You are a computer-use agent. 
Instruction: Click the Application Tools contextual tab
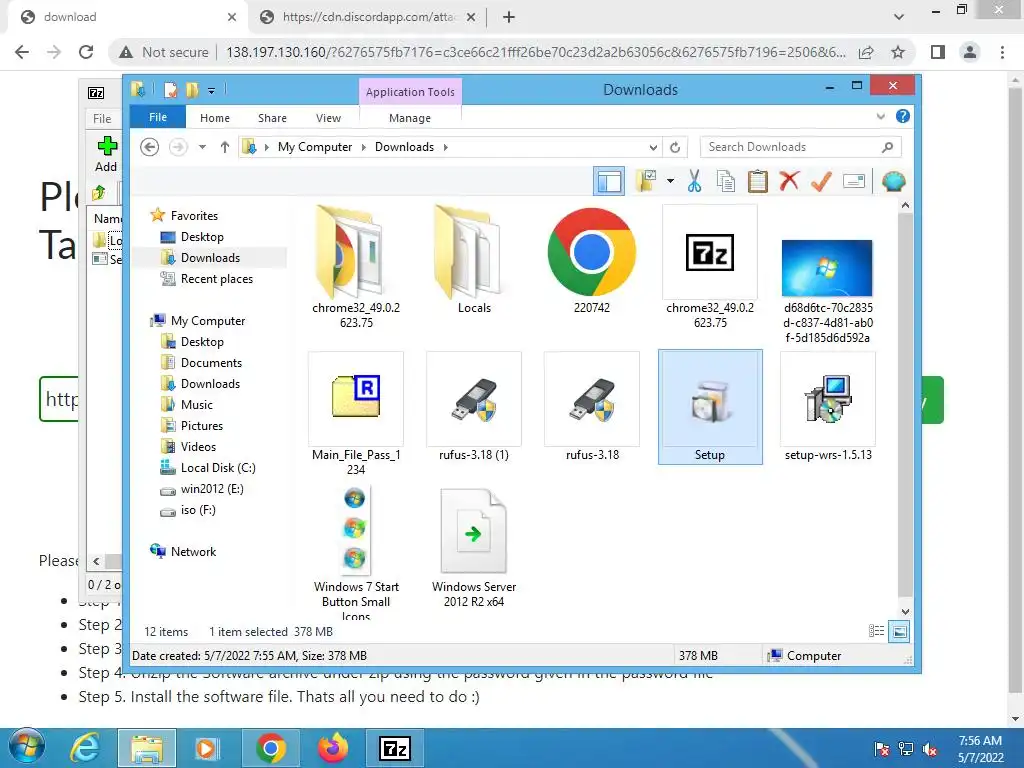[x=410, y=91]
